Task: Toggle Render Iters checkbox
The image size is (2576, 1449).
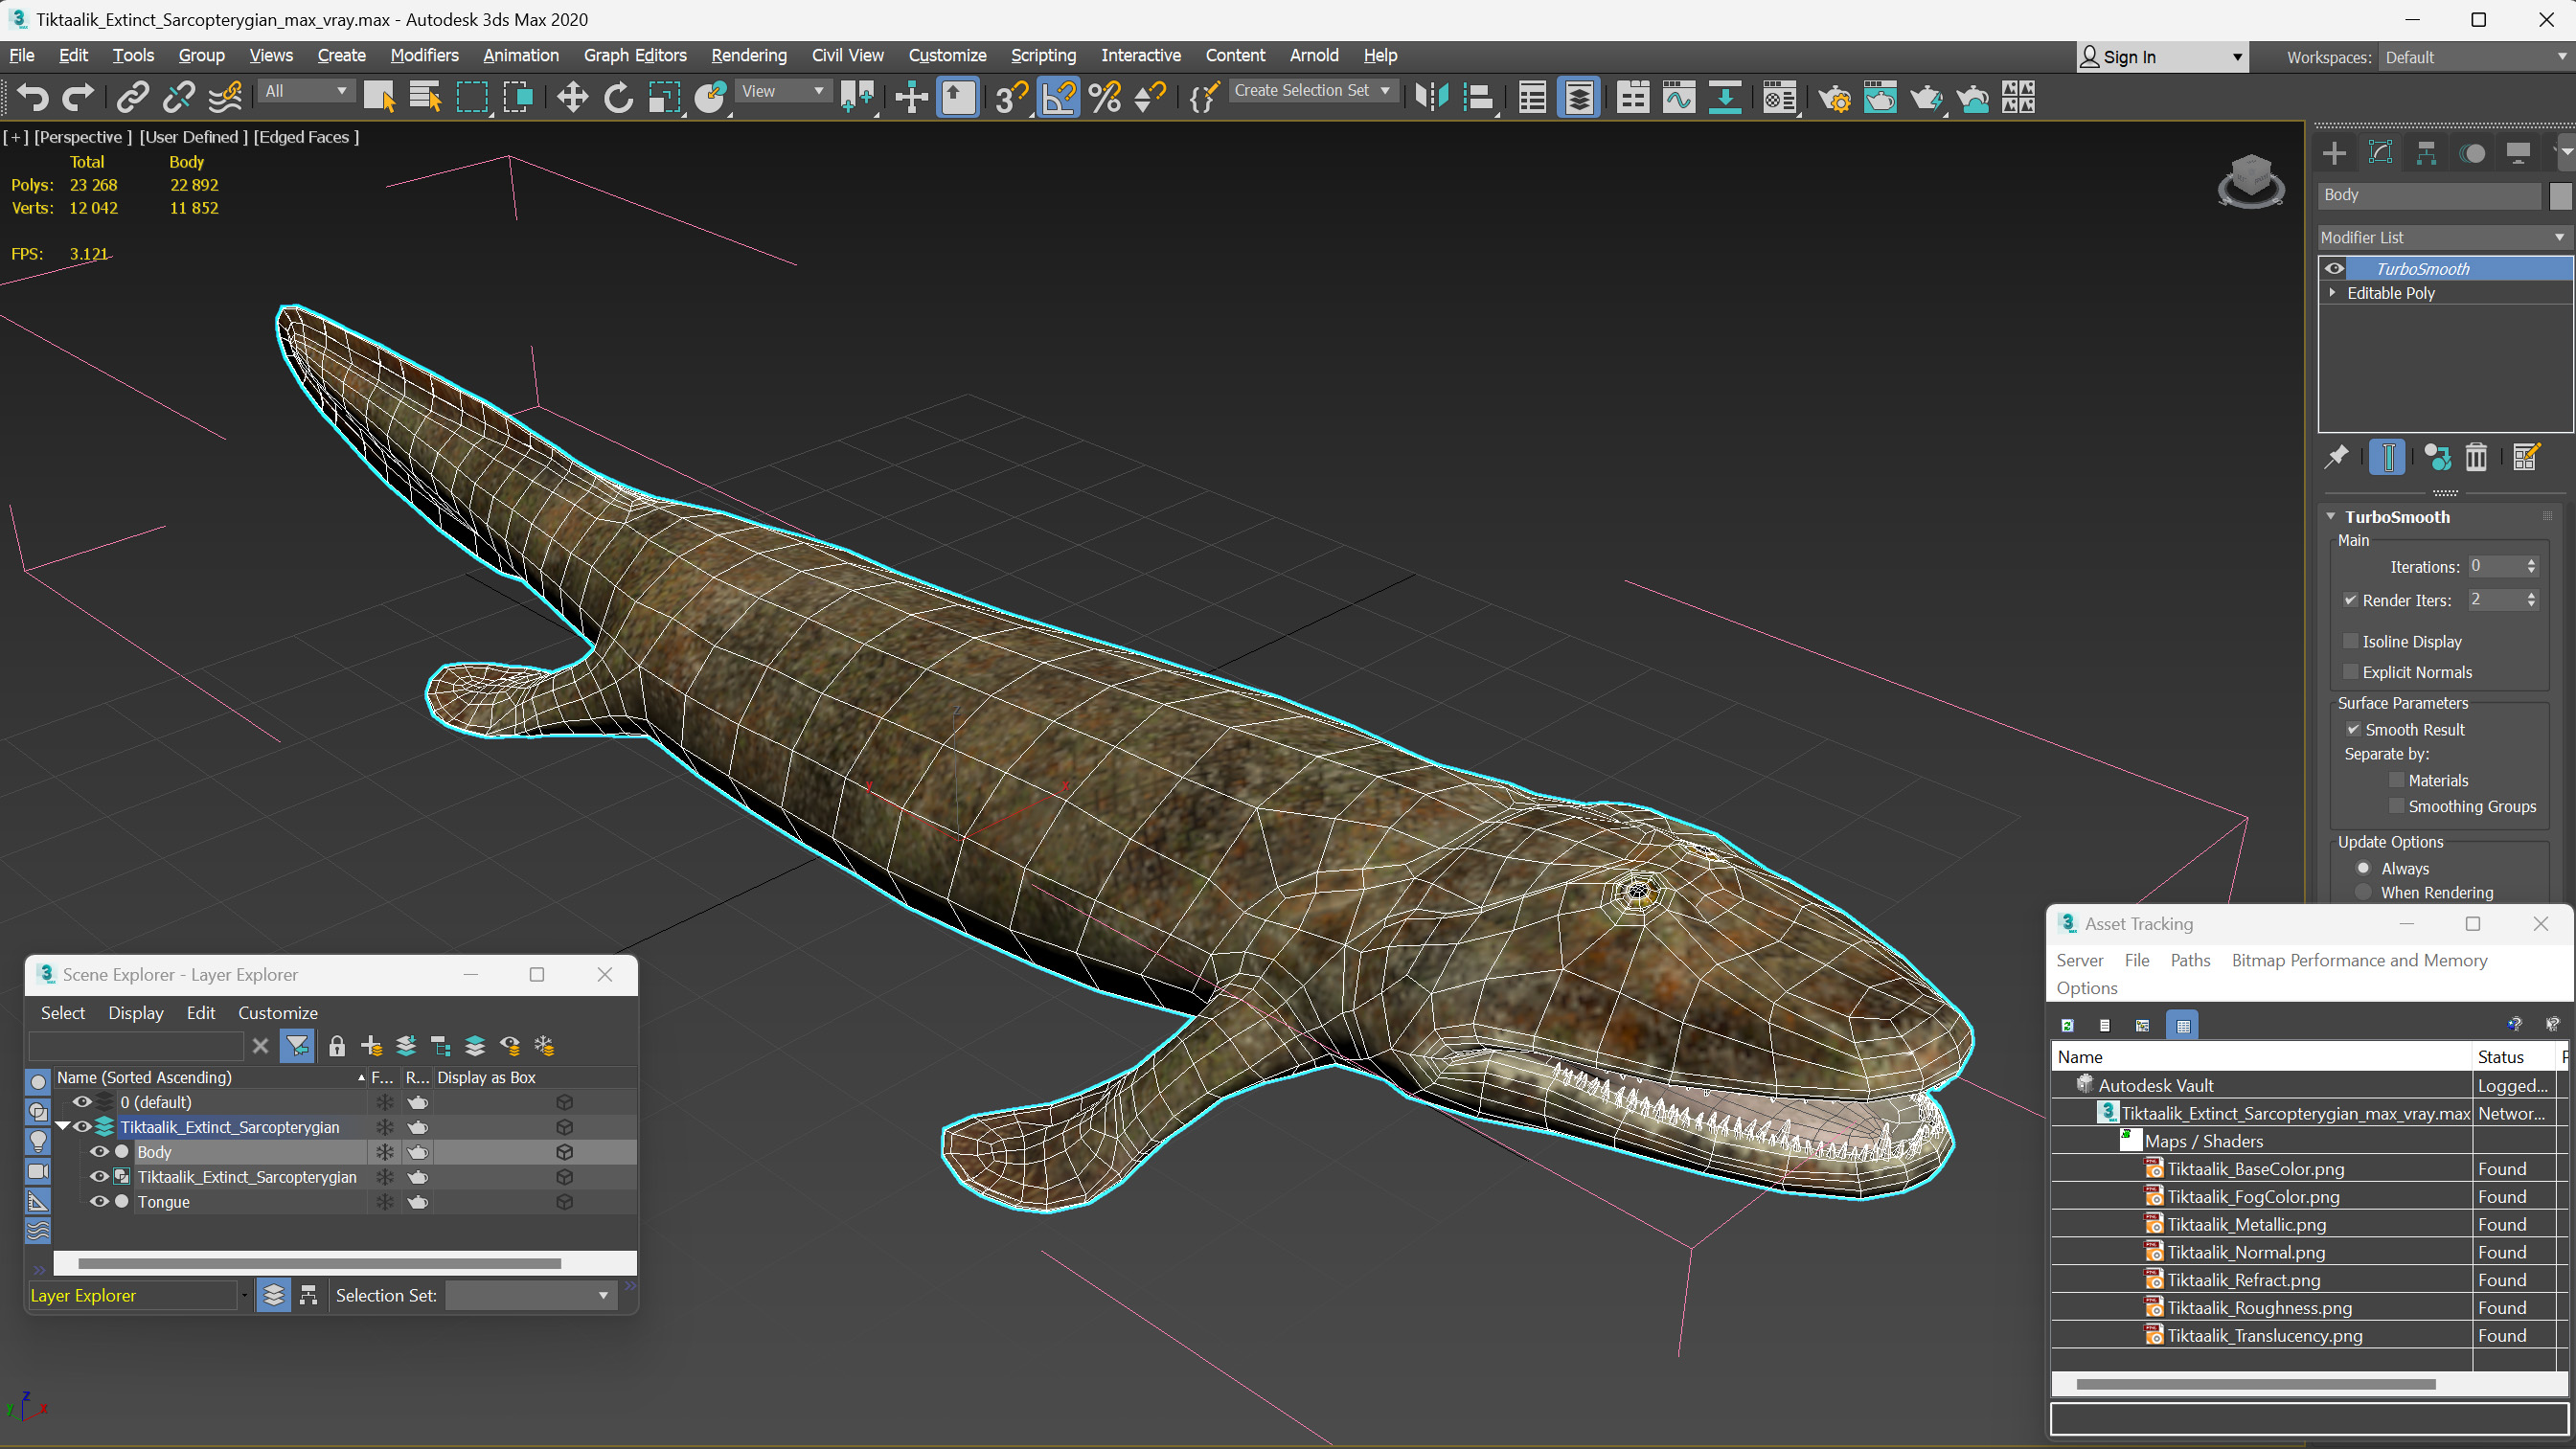Action: pos(2350,600)
